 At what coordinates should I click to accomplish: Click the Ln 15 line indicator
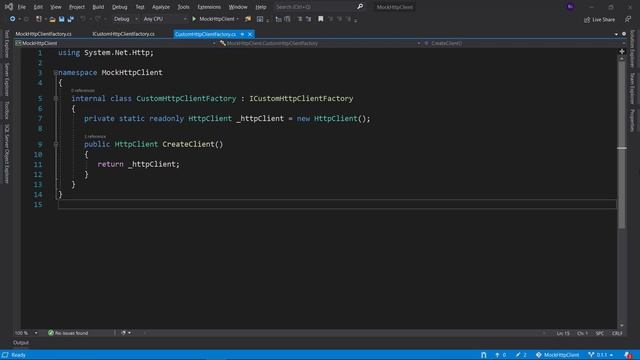563,333
